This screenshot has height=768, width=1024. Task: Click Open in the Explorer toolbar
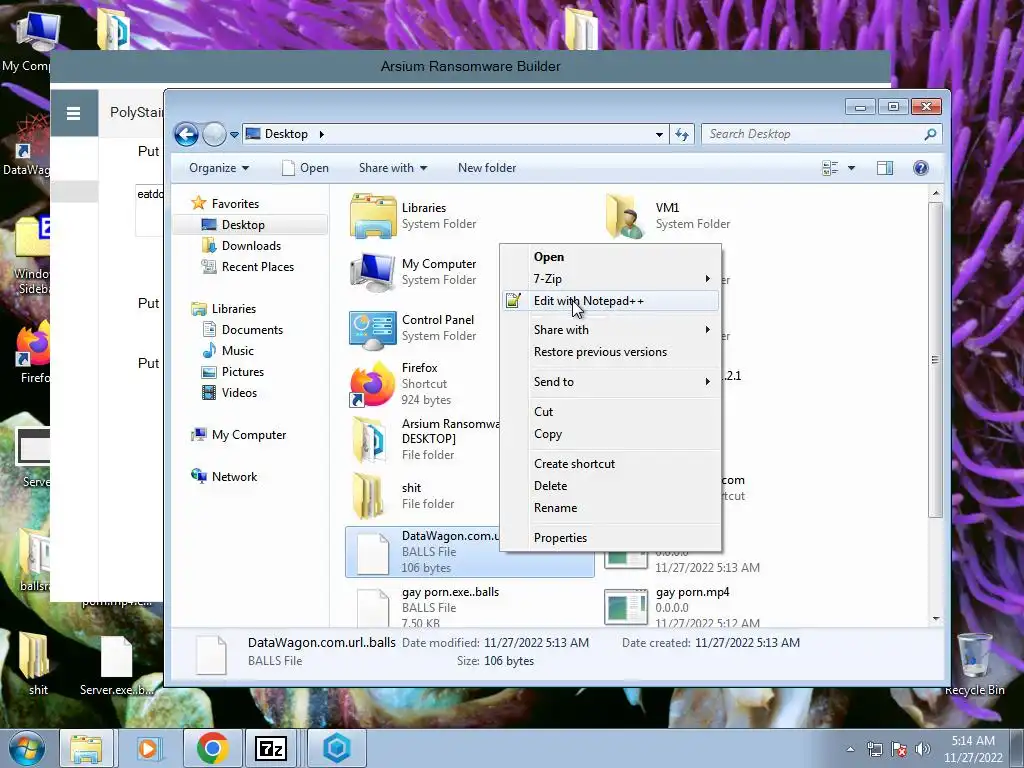pos(306,168)
